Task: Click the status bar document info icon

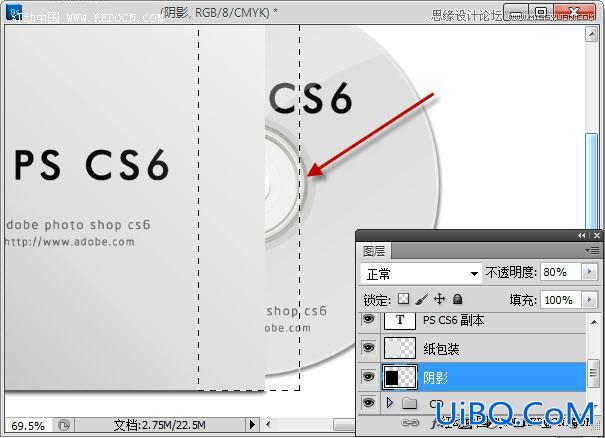Action: [64, 425]
